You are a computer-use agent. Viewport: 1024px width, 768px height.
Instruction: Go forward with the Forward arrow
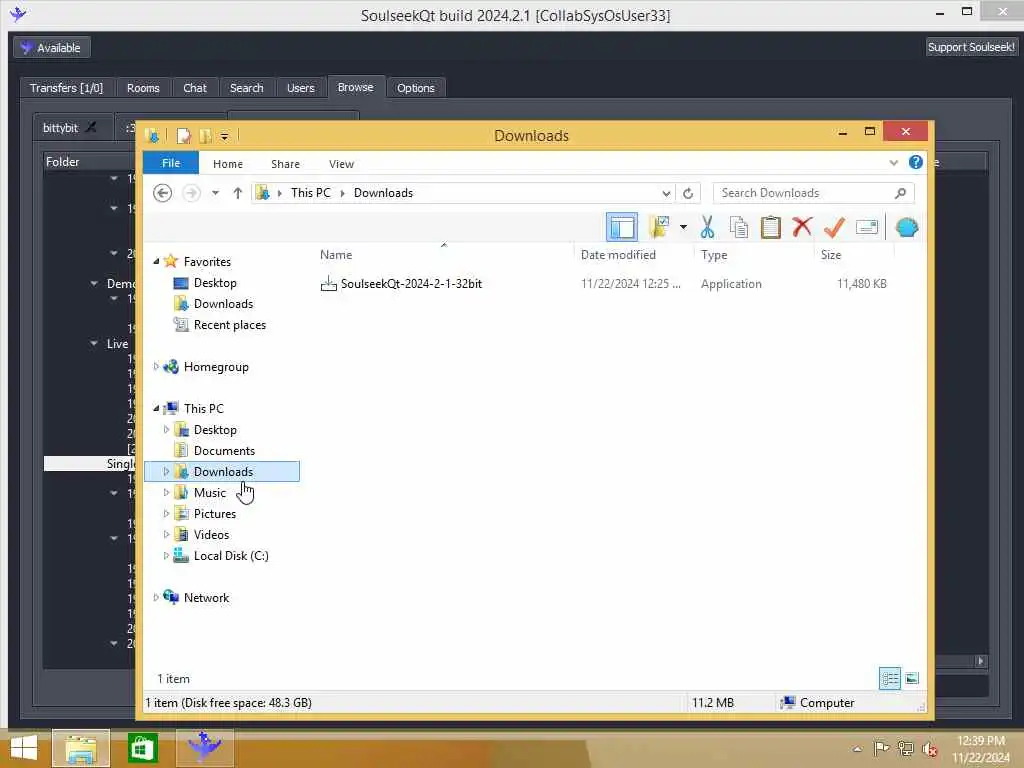191,193
